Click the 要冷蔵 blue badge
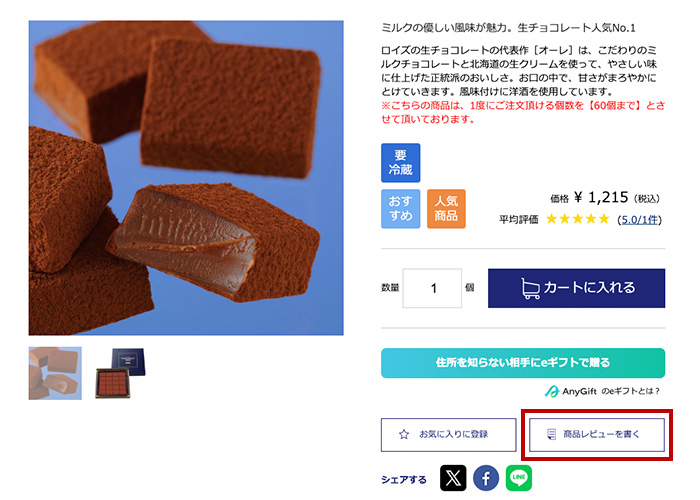The height and width of the screenshot is (500, 700). tap(400, 162)
